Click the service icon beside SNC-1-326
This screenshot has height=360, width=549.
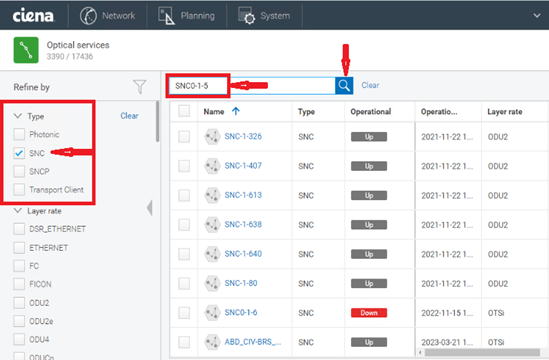tap(212, 137)
